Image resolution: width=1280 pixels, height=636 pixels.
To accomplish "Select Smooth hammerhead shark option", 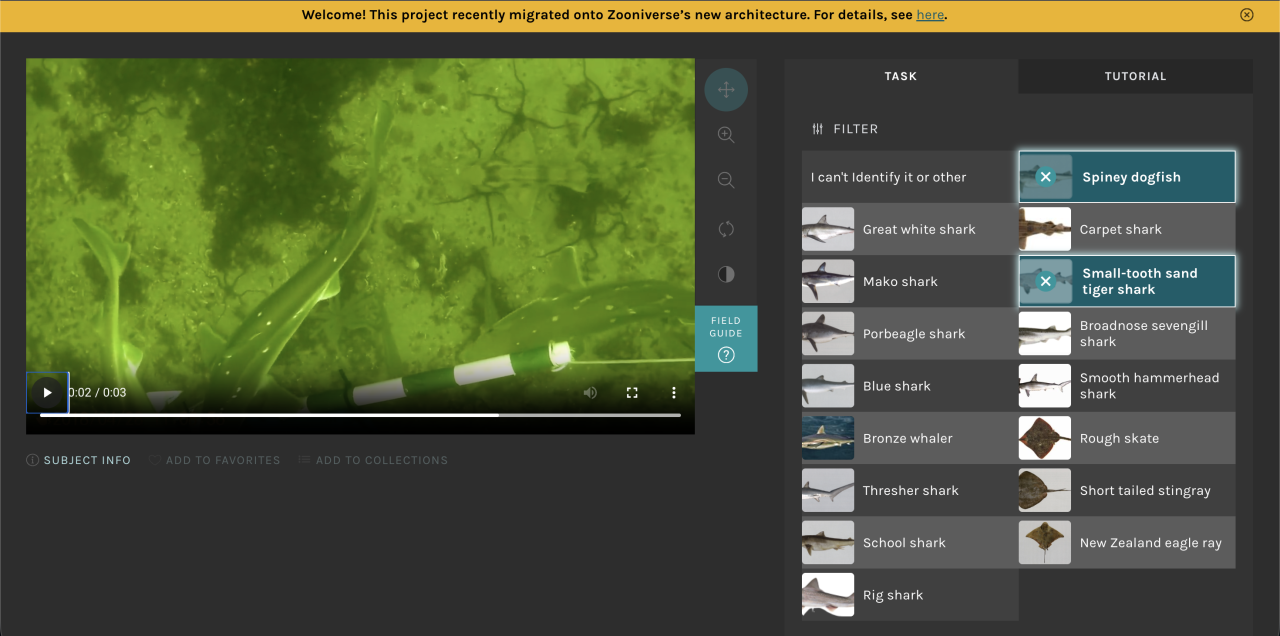I will pos(1127,386).
